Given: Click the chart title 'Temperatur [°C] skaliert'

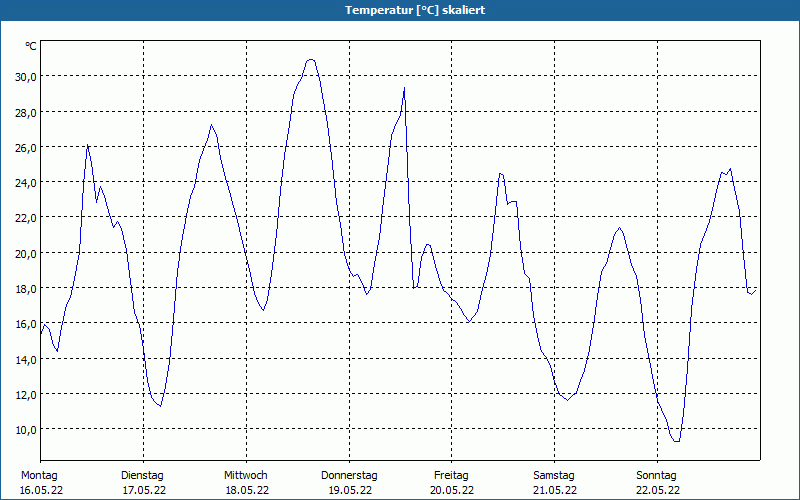Looking at the screenshot, I should click(x=400, y=10).
